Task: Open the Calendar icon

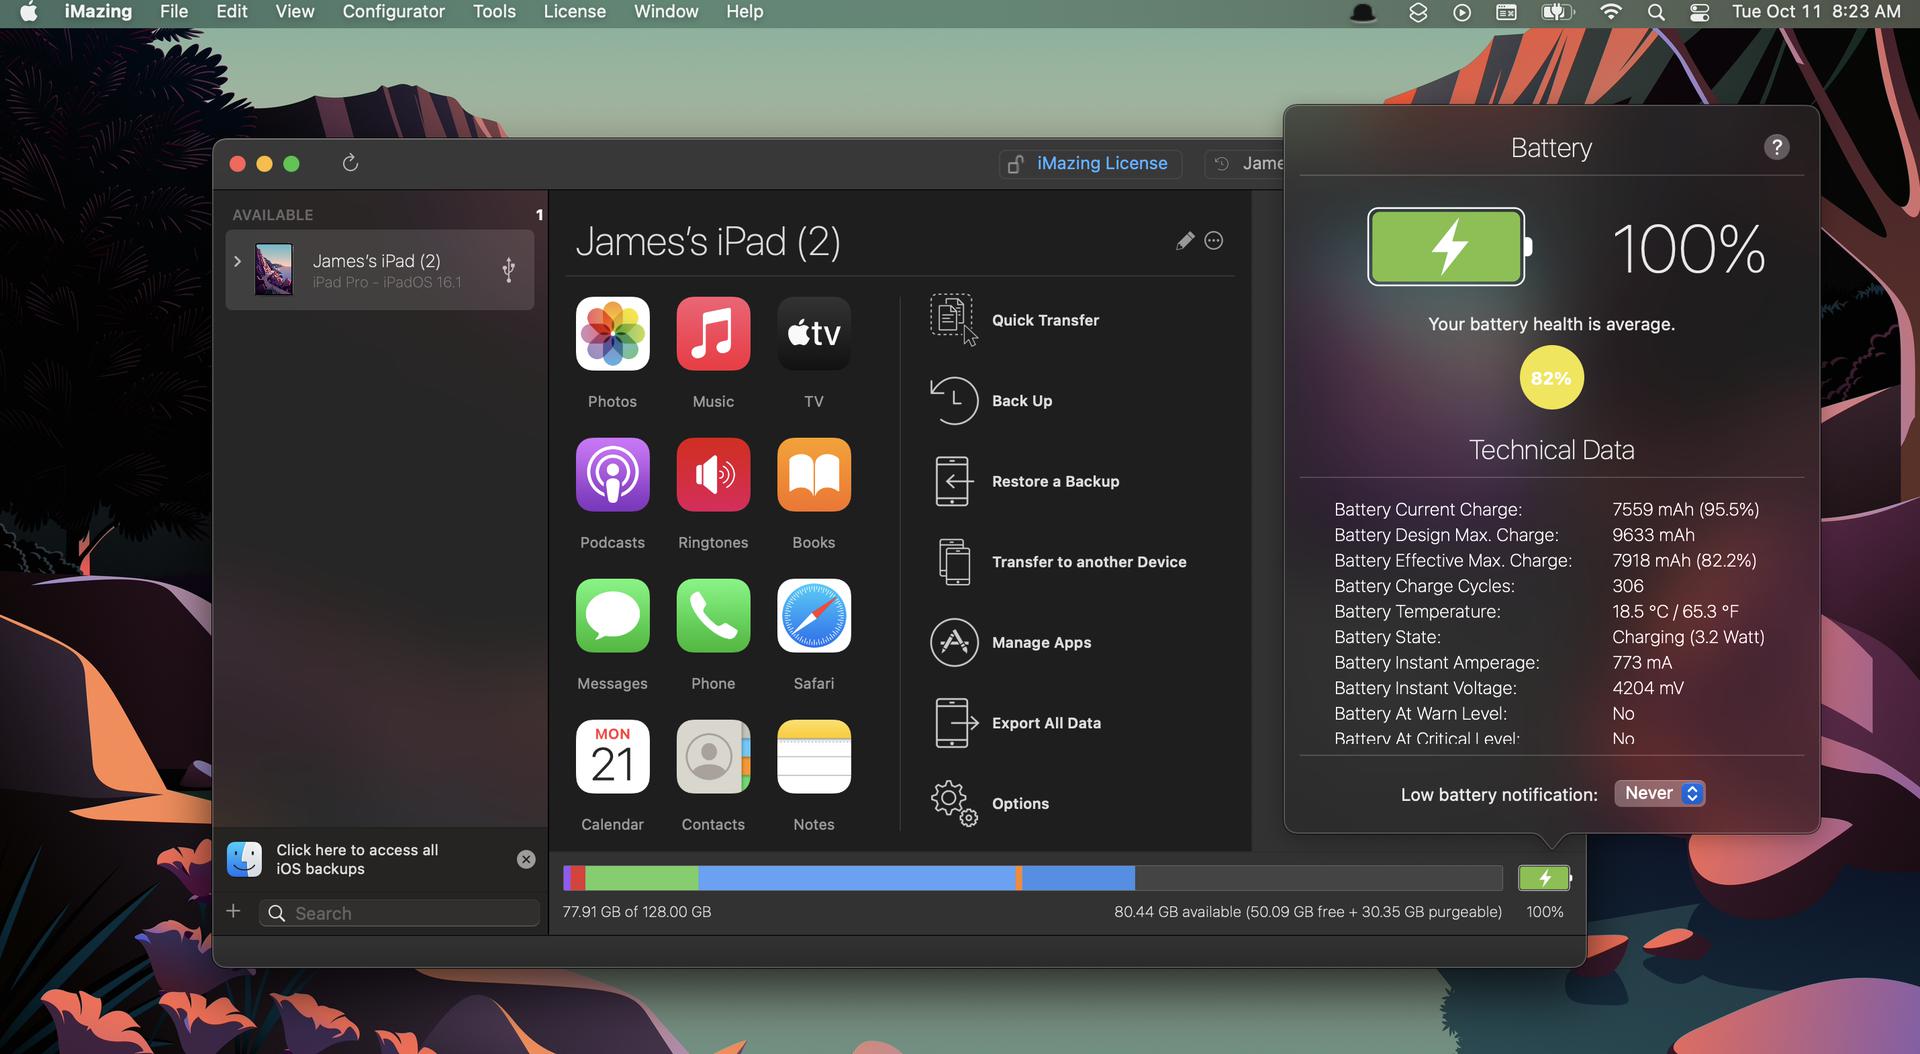Action: tap(612, 757)
